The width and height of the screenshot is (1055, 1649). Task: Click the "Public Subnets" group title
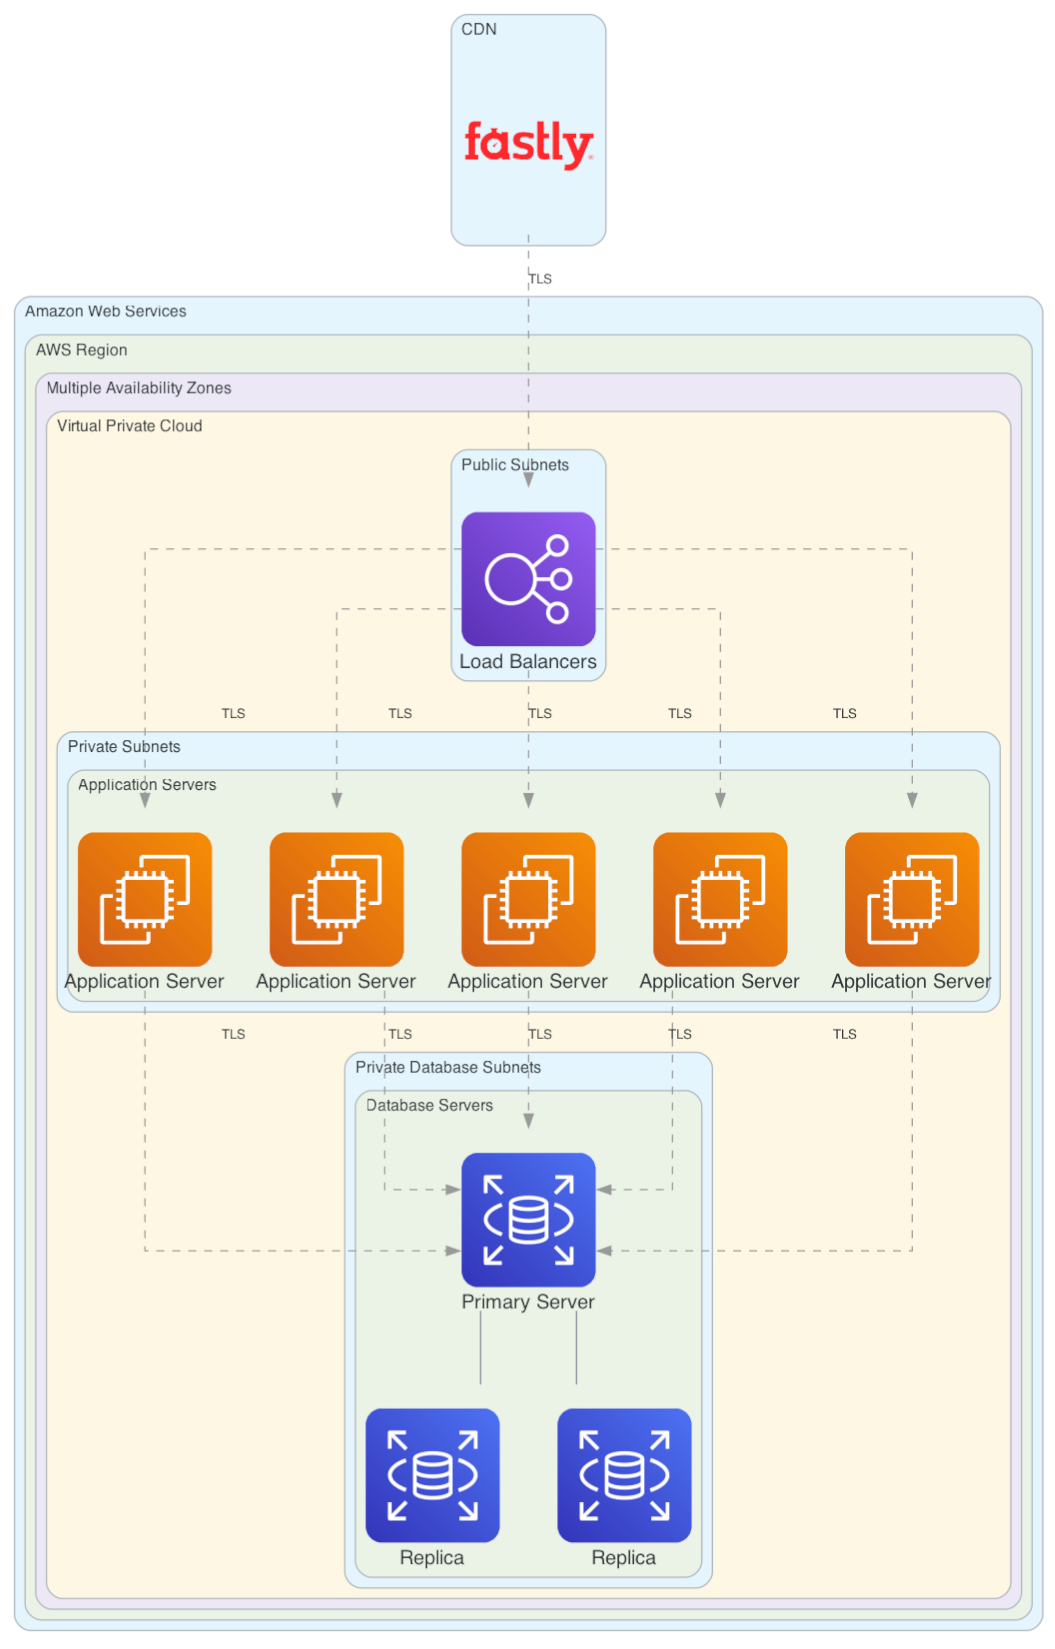click(x=514, y=465)
